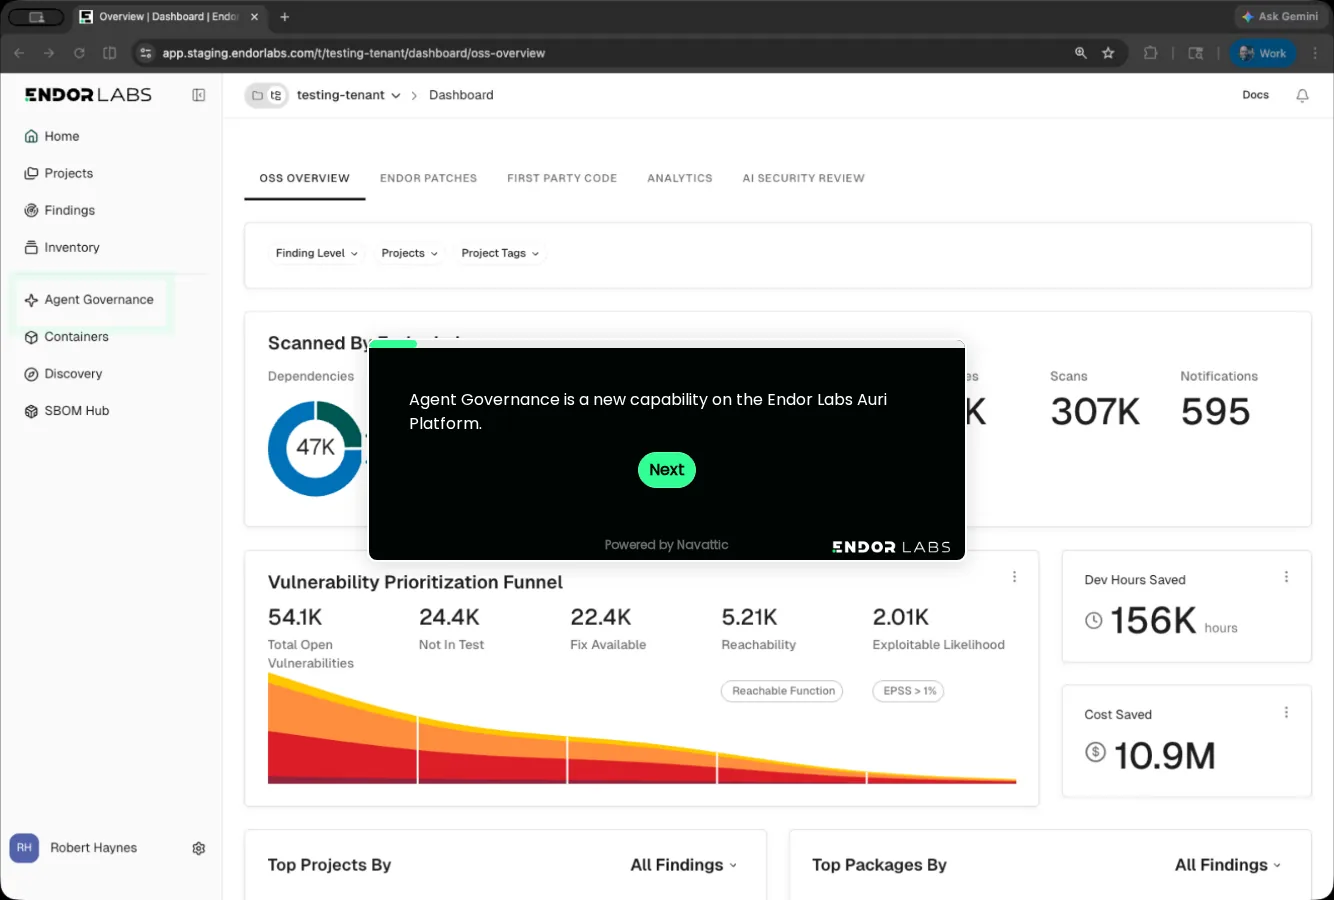Click the Reachable Function chip
1334x900 pixels.
point(782,691)
